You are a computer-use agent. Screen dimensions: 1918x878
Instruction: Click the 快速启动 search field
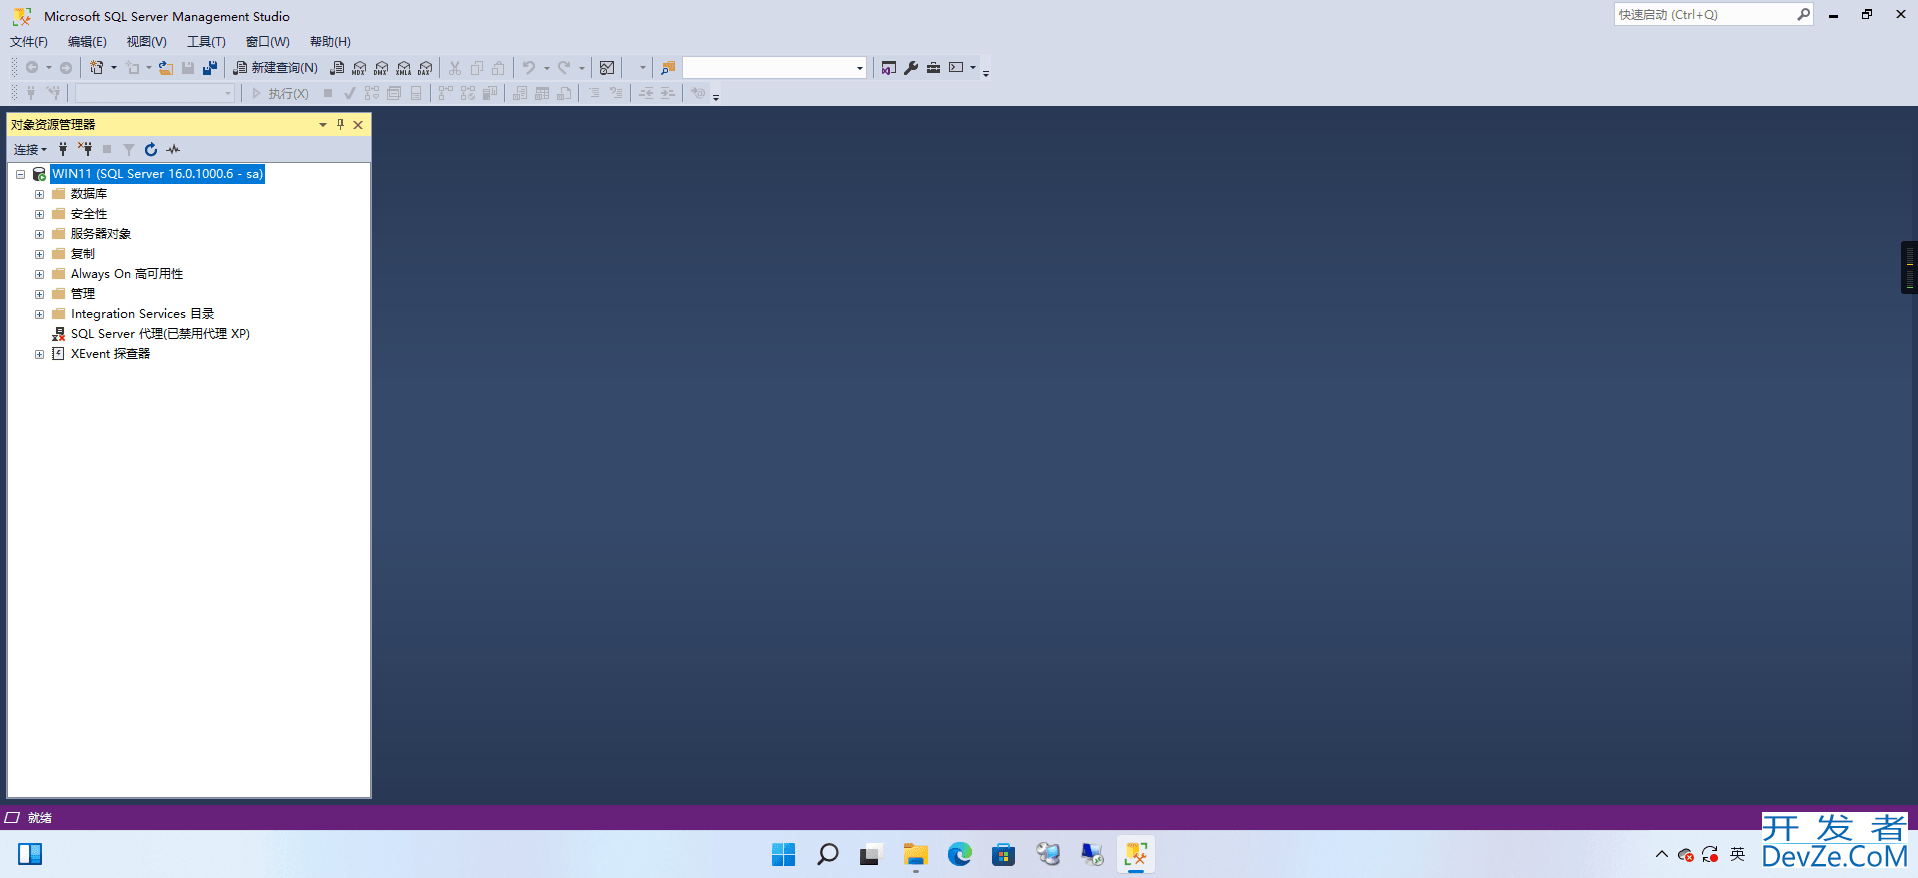pos(1704,14)
